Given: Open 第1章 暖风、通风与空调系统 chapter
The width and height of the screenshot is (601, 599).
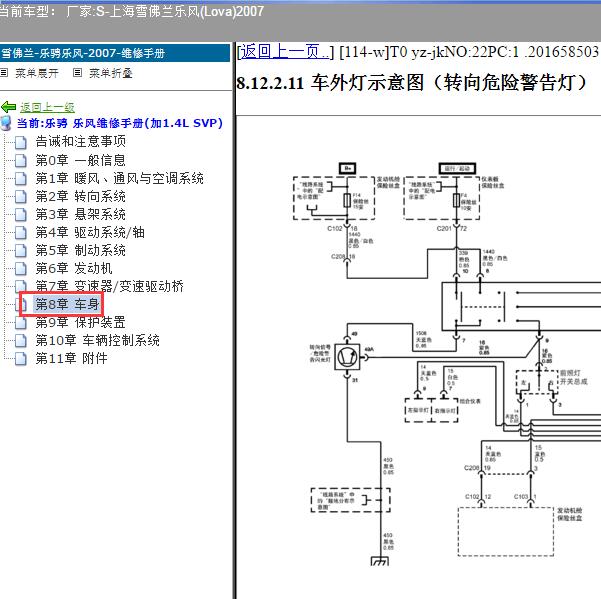Looking at the screenshot, I should click(x=120, y=178).
